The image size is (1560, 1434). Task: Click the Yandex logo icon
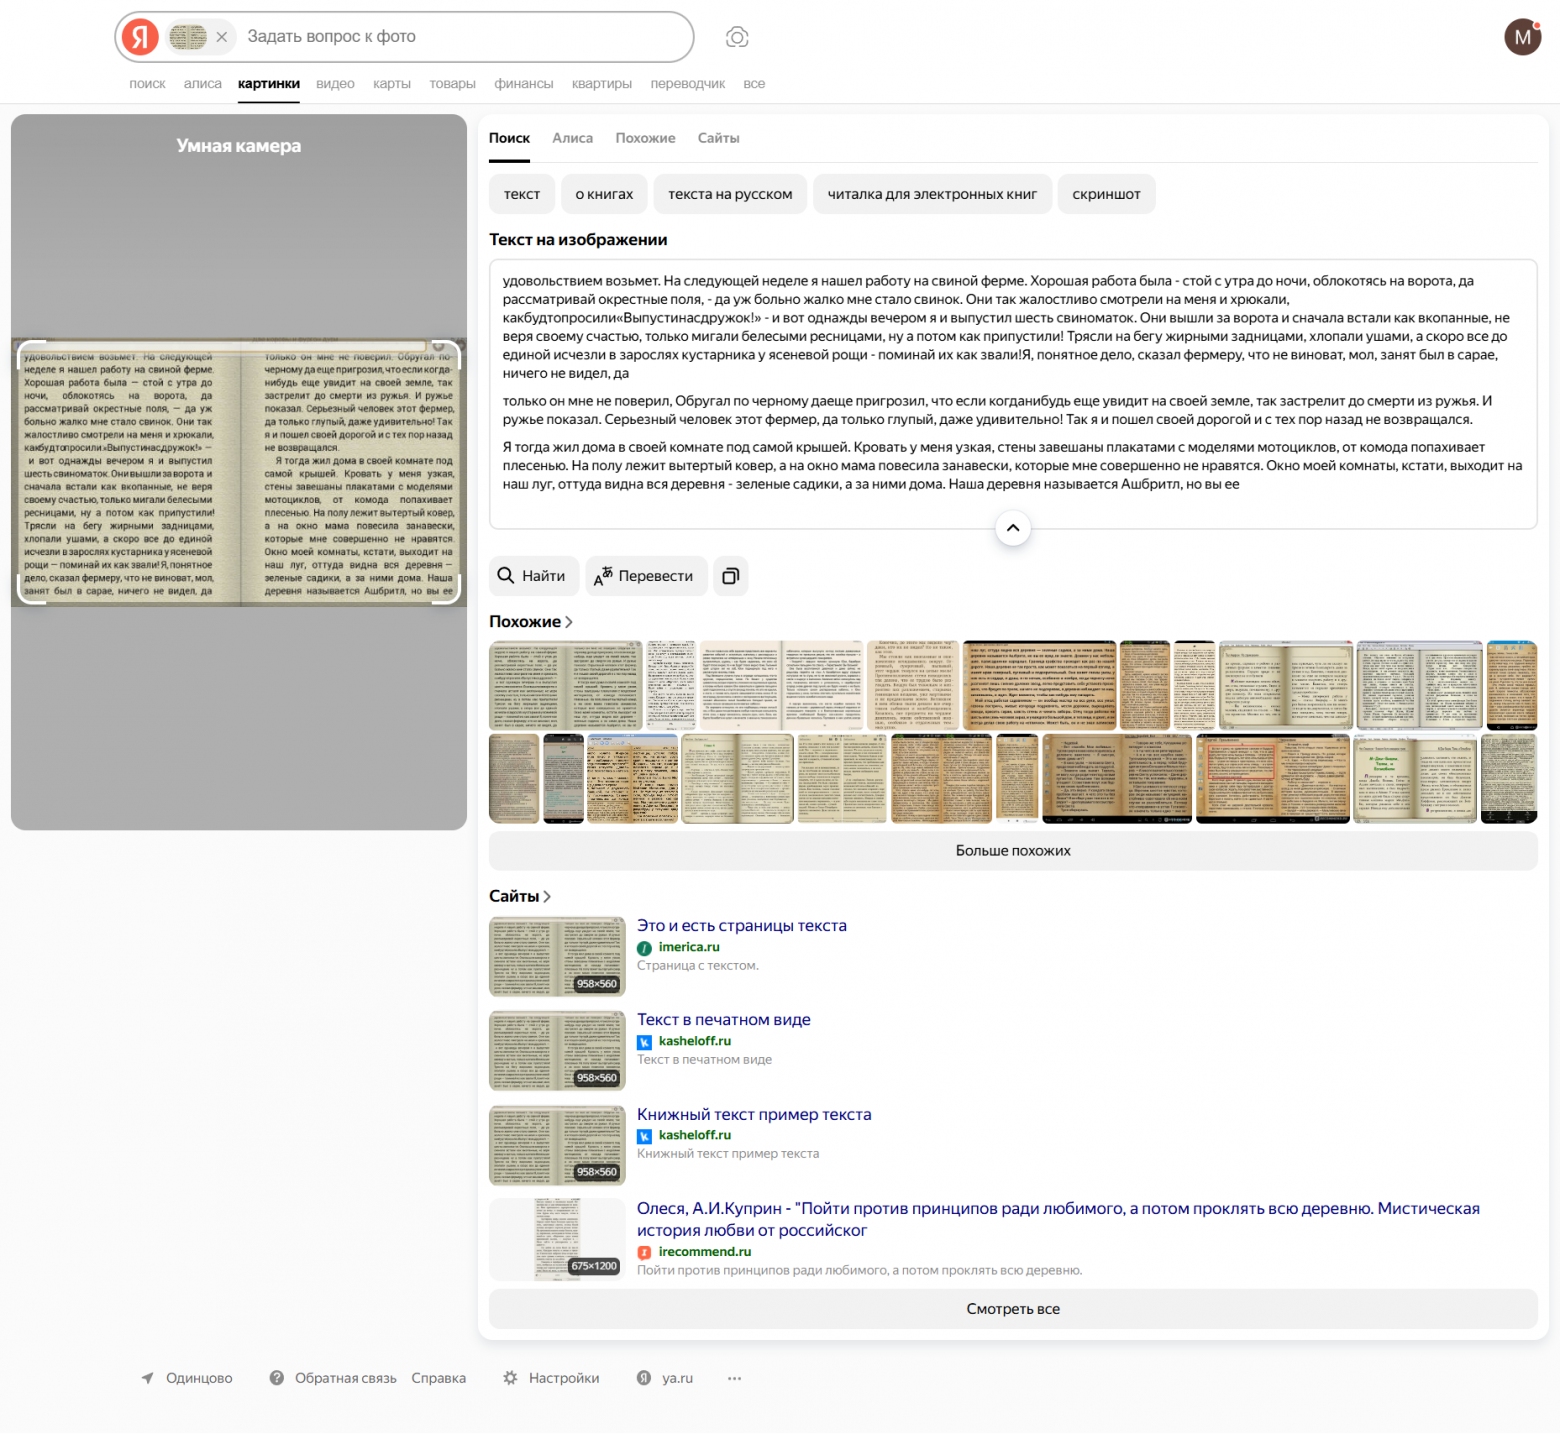[141, 37]
